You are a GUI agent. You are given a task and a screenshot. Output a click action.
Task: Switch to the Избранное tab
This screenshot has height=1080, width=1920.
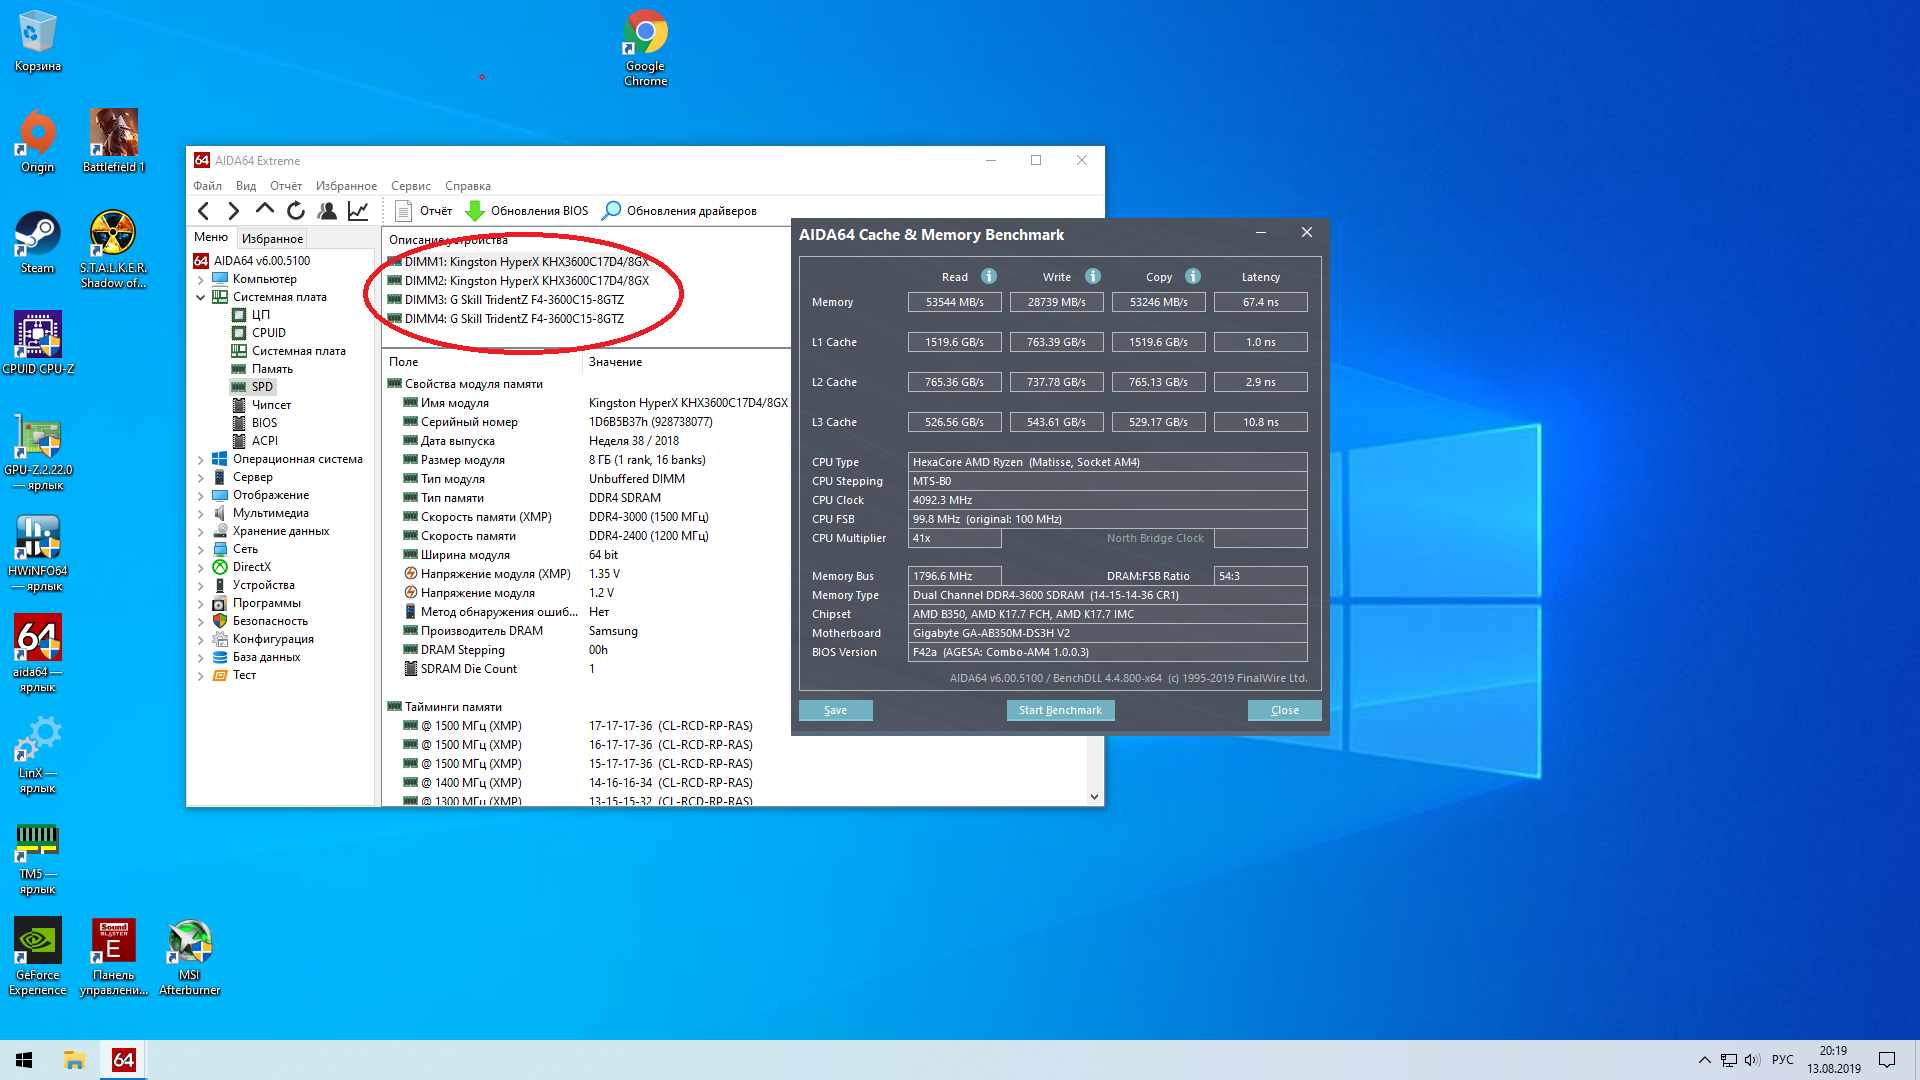click(x=272, y=239)
